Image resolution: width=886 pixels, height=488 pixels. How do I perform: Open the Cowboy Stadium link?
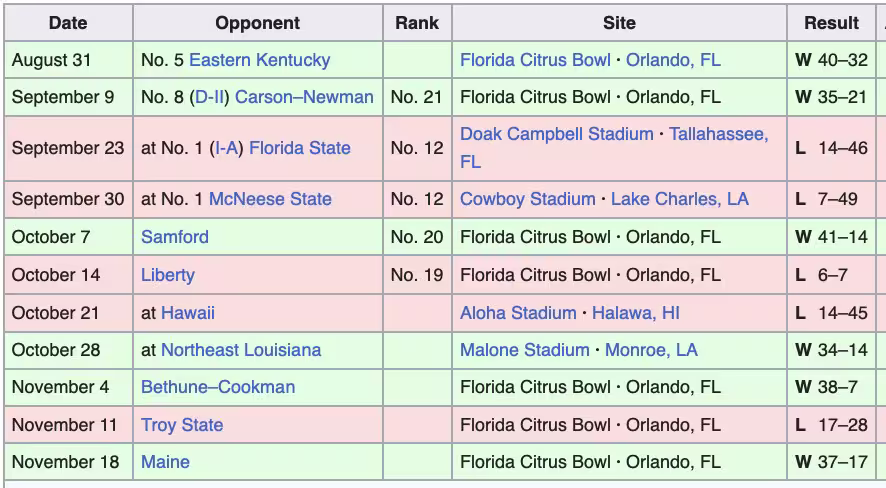pyautogui.click(x=527, y=199)
